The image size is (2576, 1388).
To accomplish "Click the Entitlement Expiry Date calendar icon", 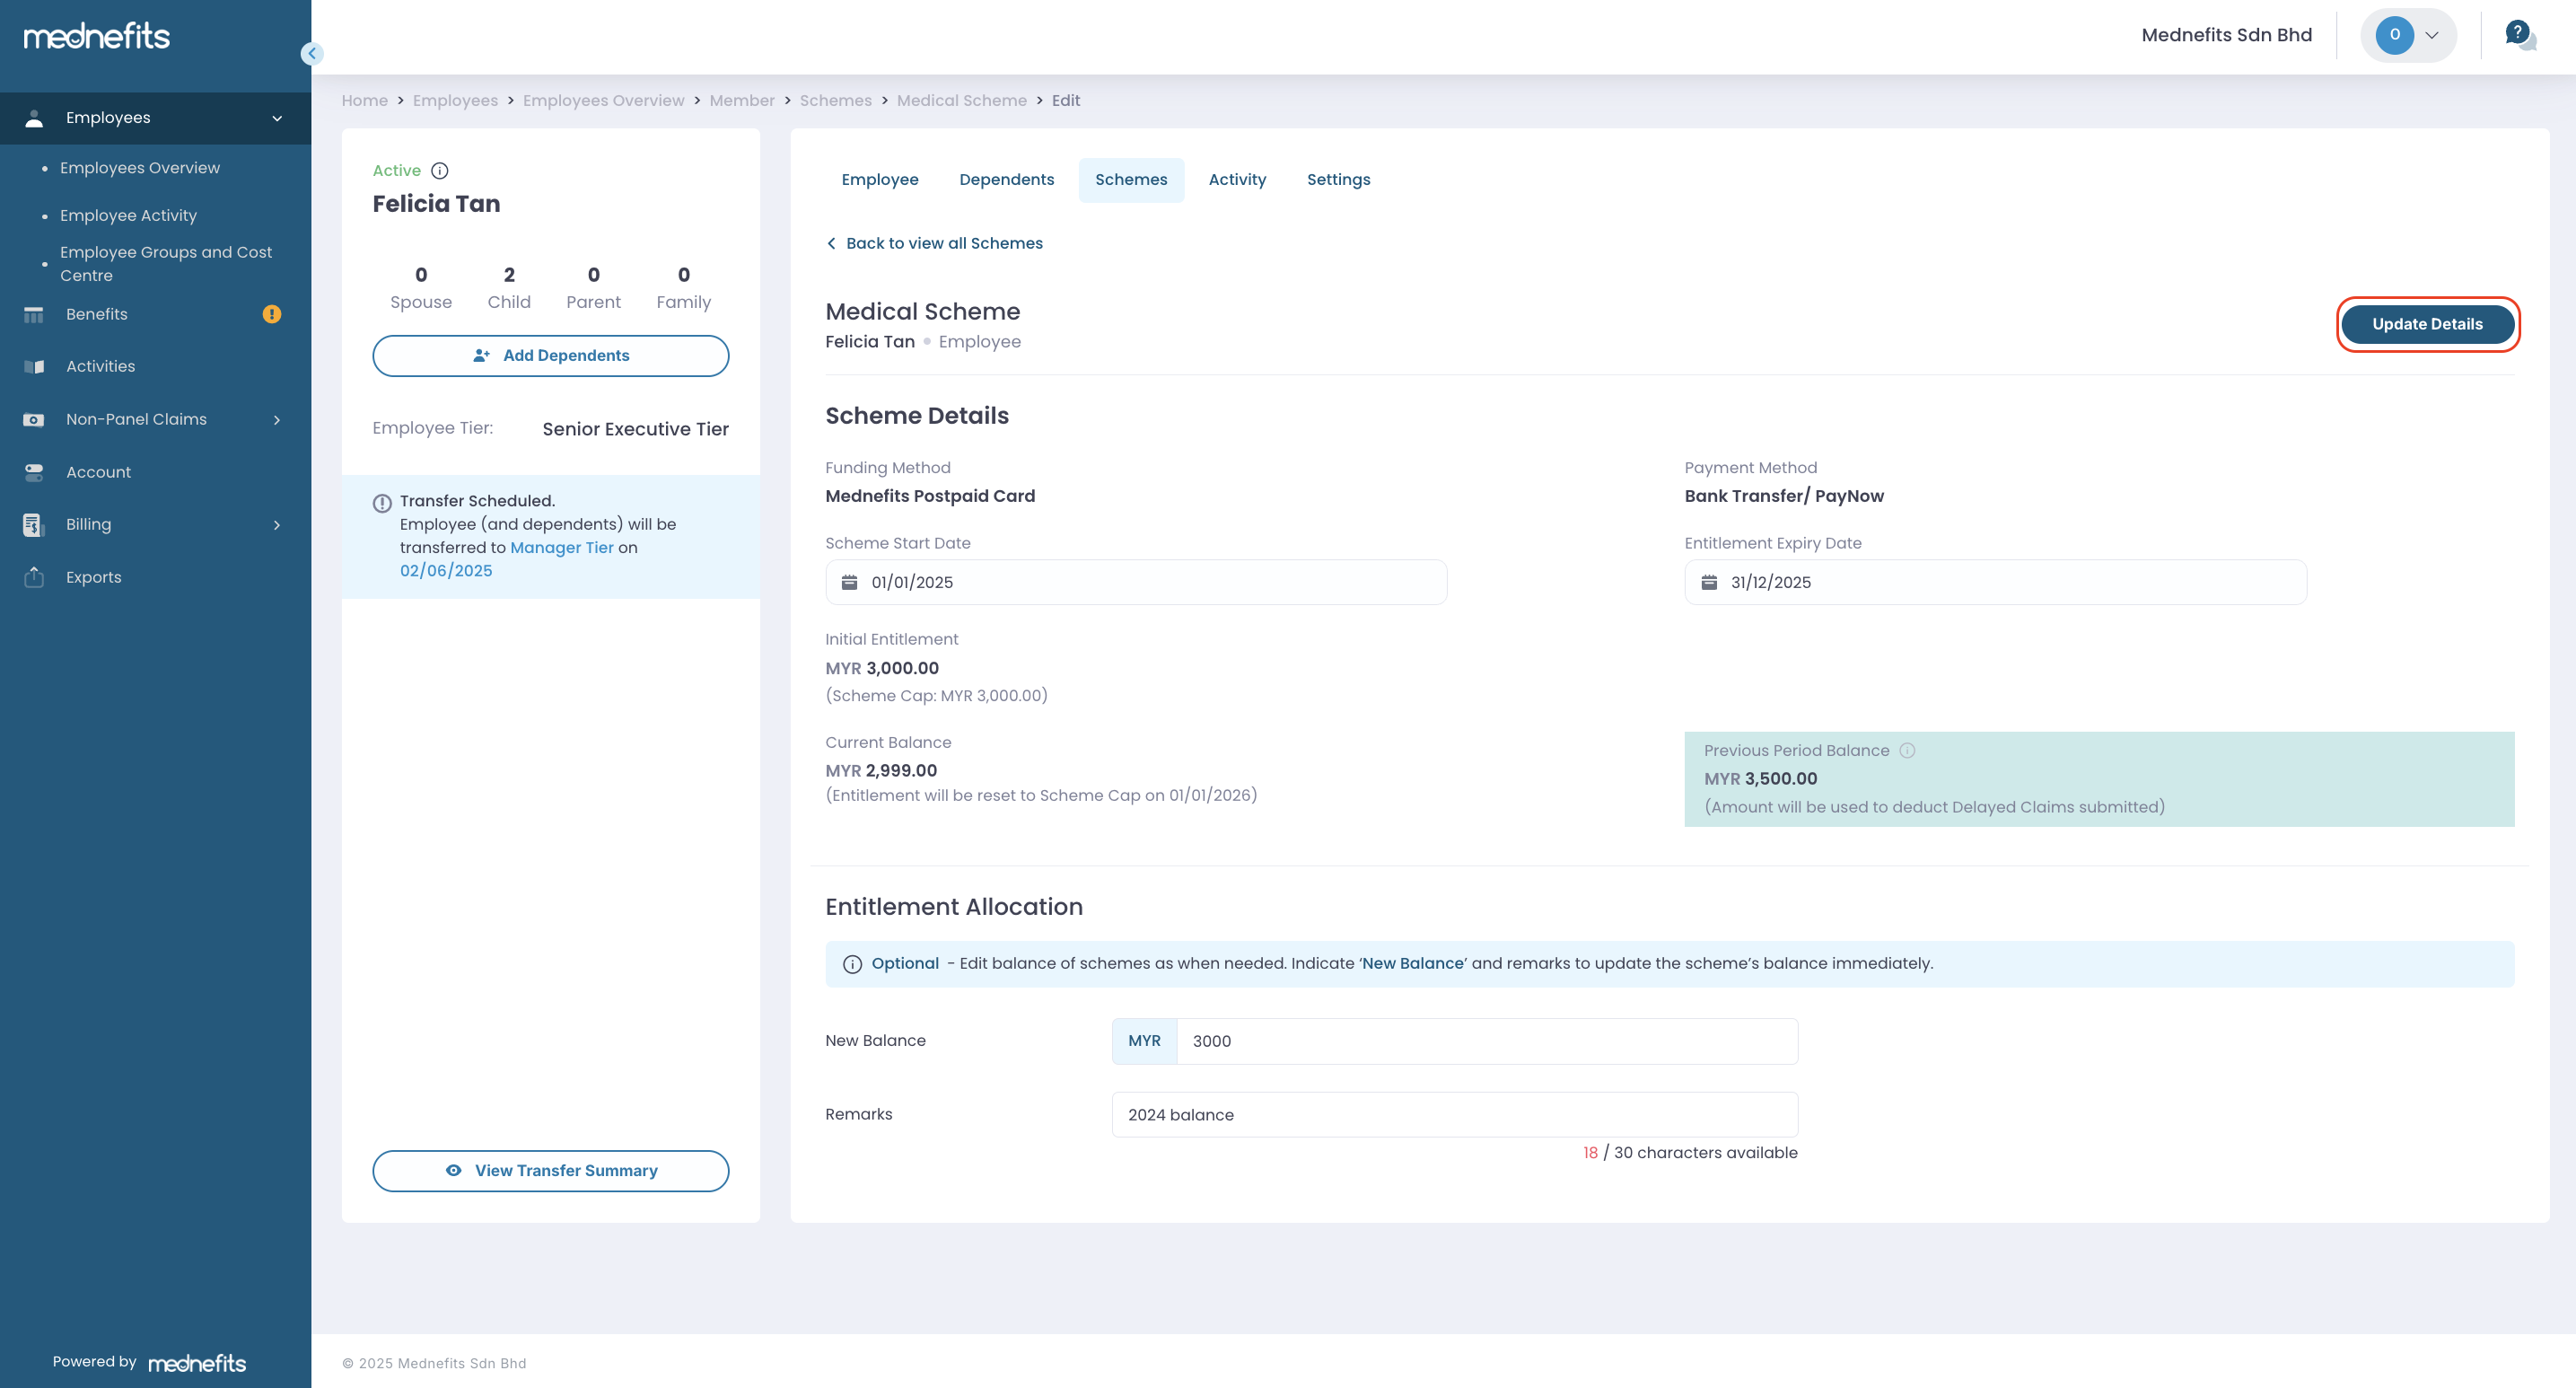I will point(1709,583).
